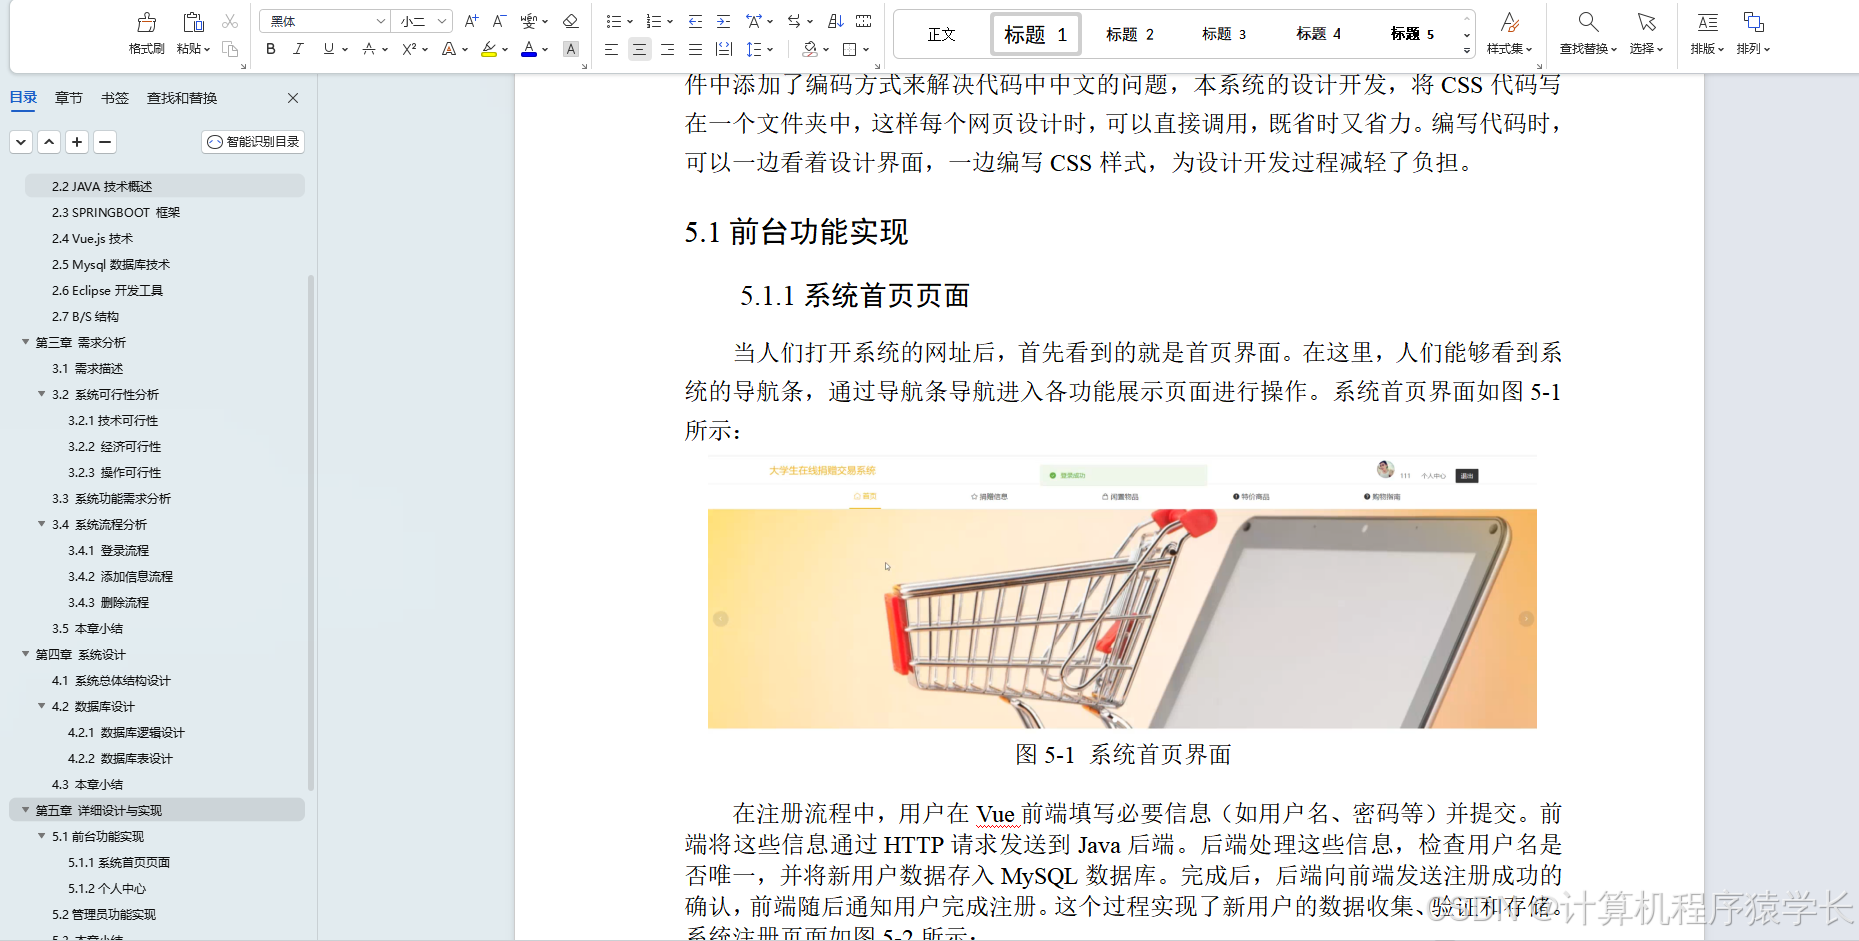Switch to the 查找和替换 tab

pos(182,98)
